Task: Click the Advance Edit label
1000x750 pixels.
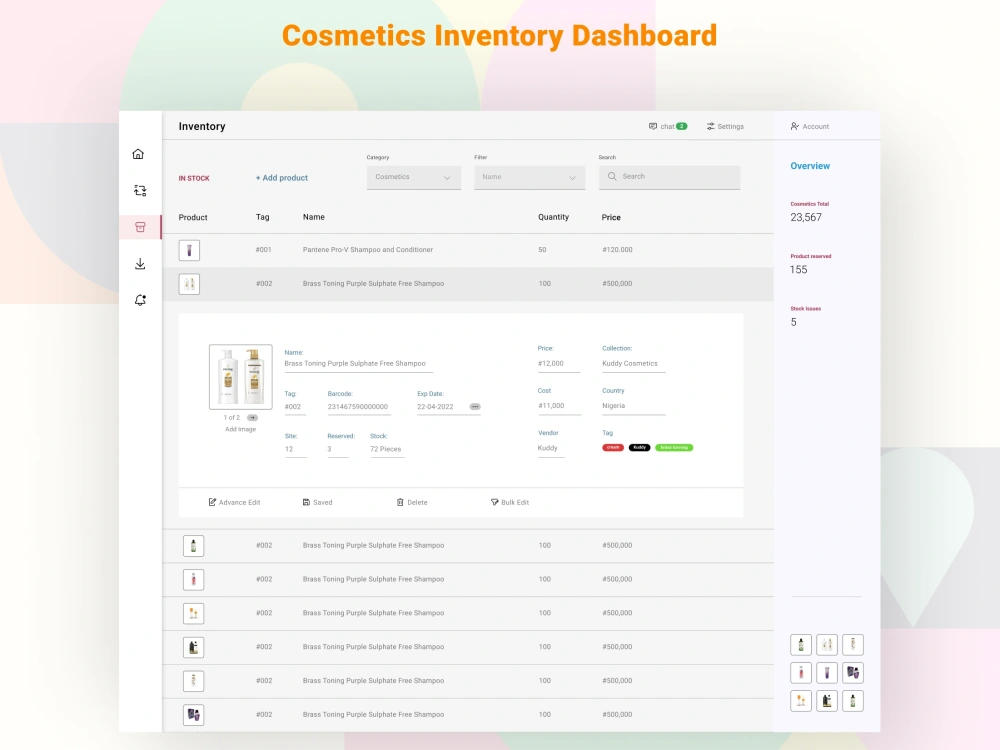Action: click(x=240, y=503)
